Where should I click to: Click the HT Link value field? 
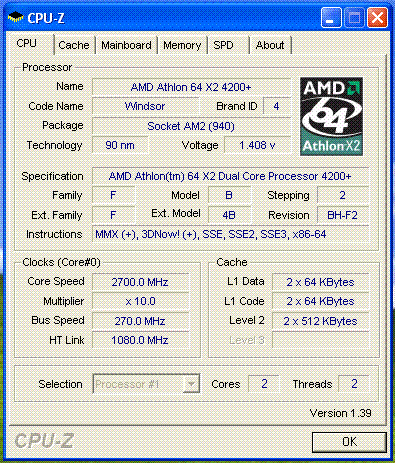pyautogui.click(x=140, y=340)
